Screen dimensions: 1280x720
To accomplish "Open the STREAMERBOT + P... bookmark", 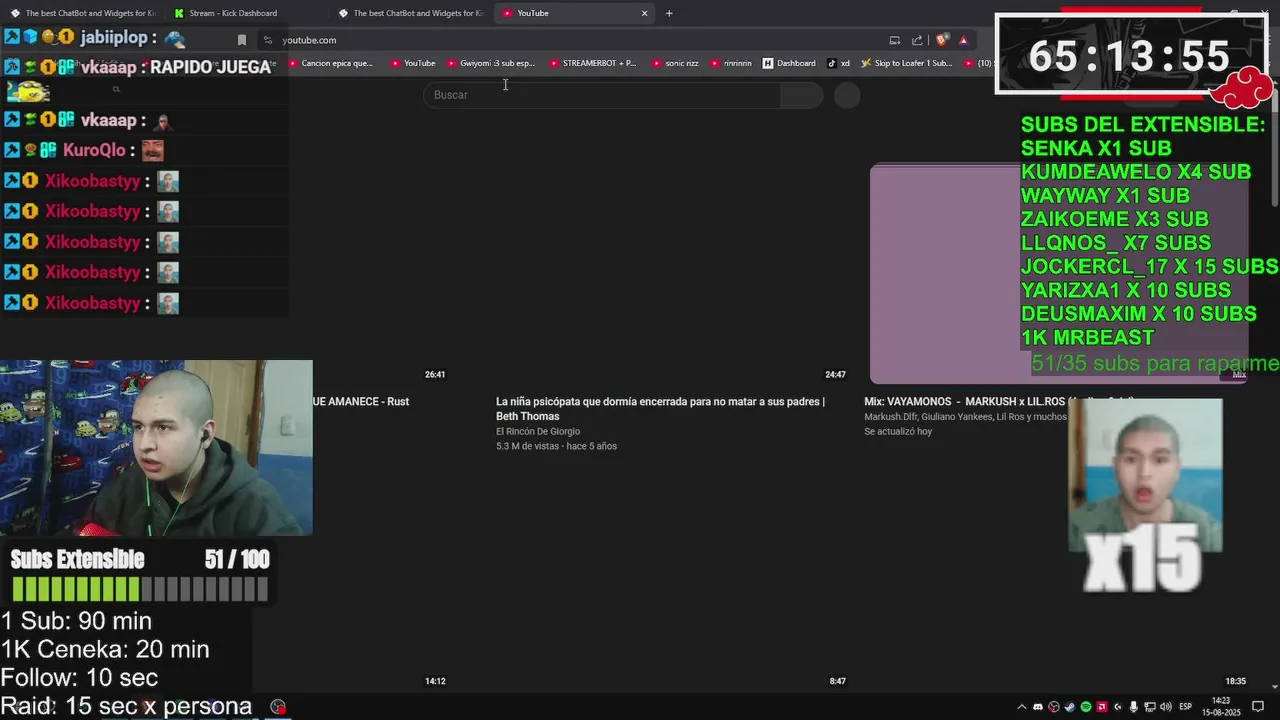I will point(593,63).
